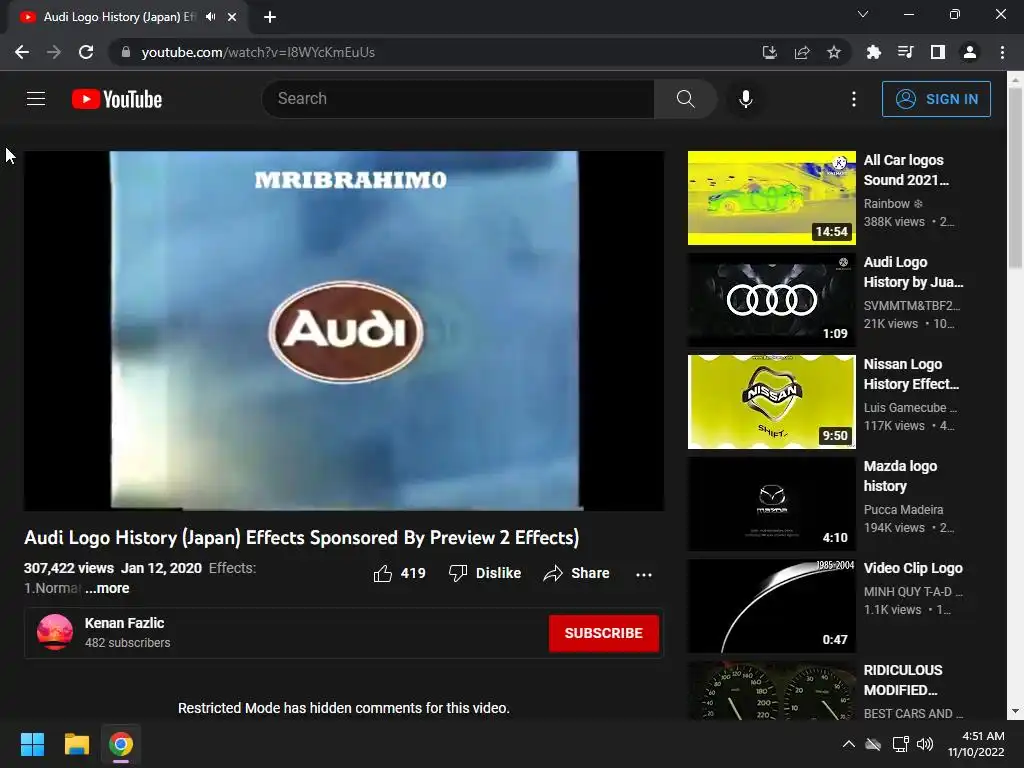1024x768 pixels.
Task: Open File Explorer from taskbar
Action: tap(76, 744)
